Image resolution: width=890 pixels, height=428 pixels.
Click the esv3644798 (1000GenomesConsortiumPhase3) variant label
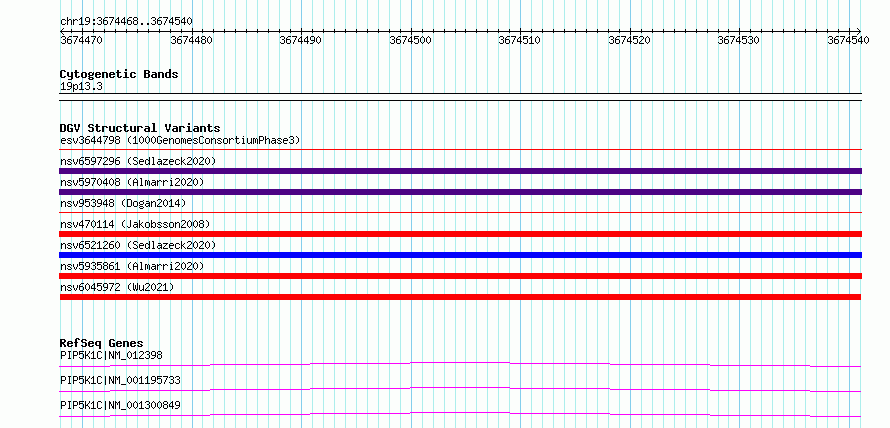pos(180,140)
